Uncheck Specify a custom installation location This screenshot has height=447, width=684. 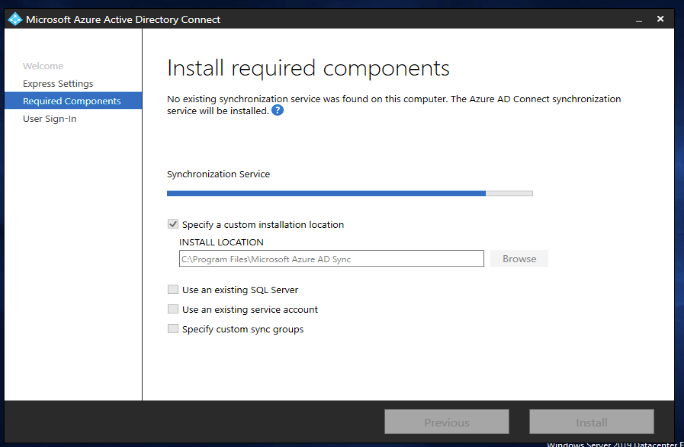[173, 224]
